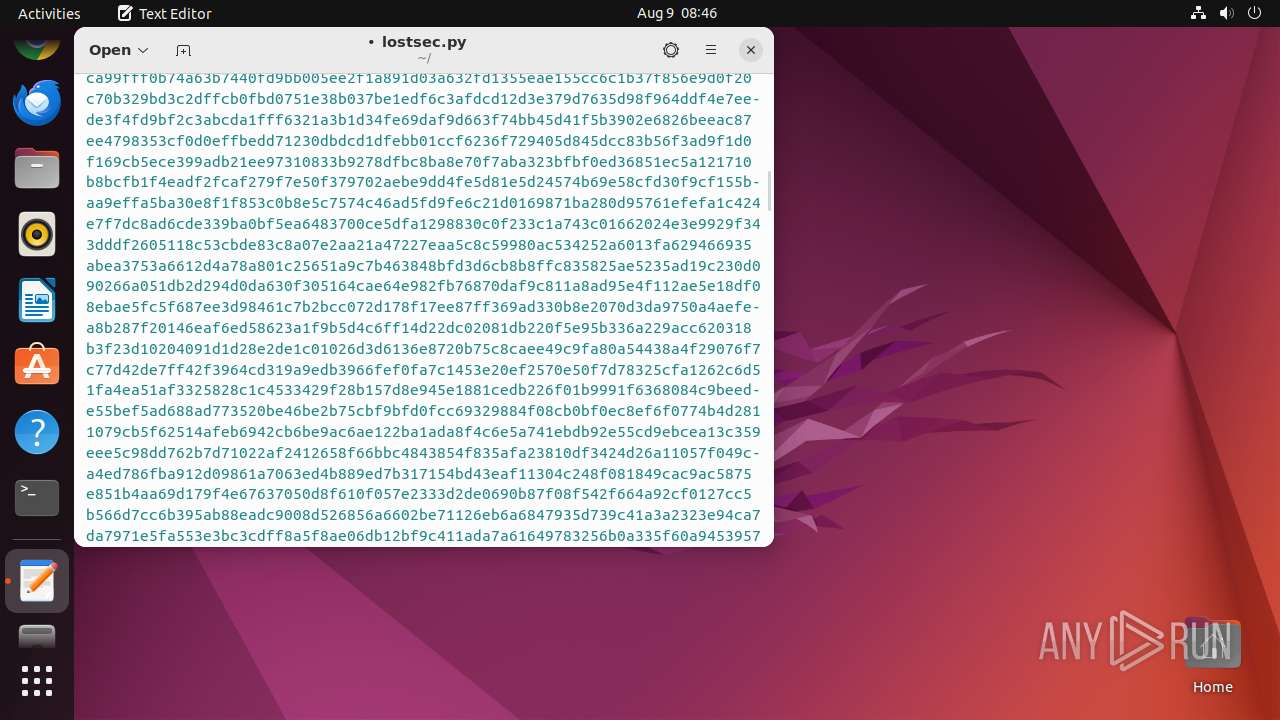Screen dimensions: 1280x720
Task: Open the Text Editor app menu in the top bar
Action: 164,13
